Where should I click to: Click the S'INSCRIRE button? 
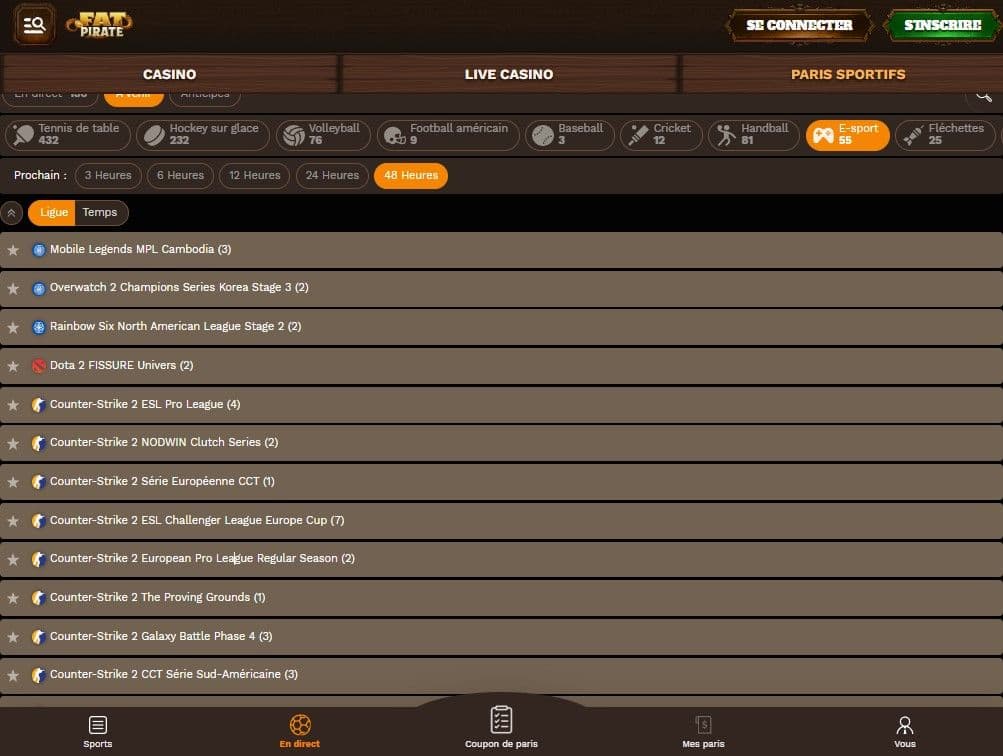[x=941, y=26]
